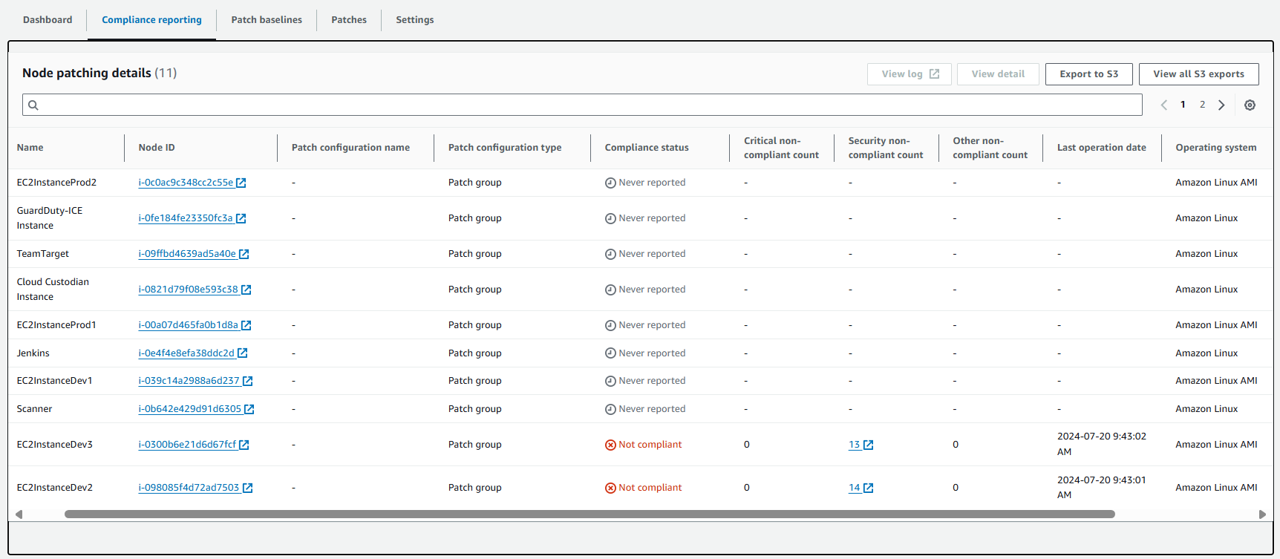Click View all S3 exports button

click(1198, 74)
